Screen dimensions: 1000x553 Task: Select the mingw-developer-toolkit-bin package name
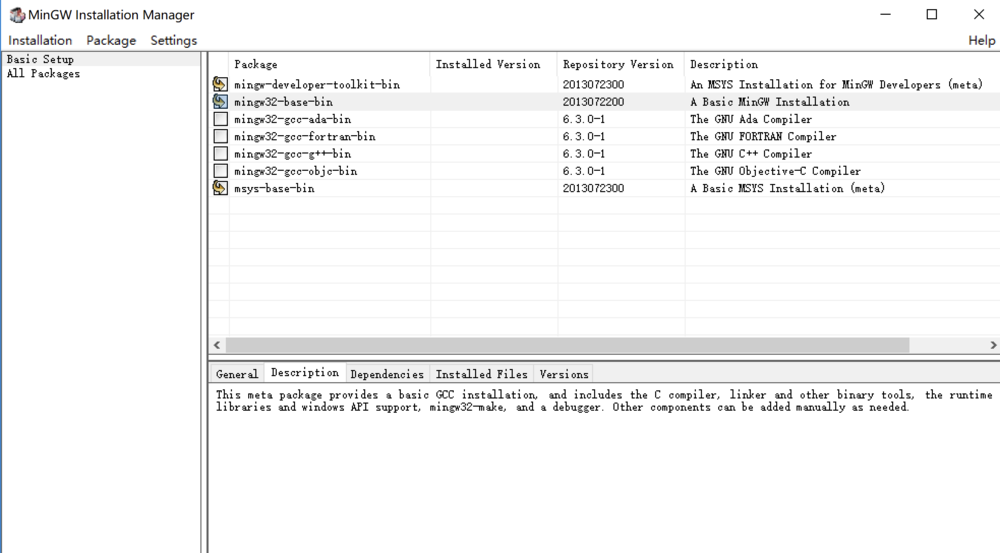point(317,85)
